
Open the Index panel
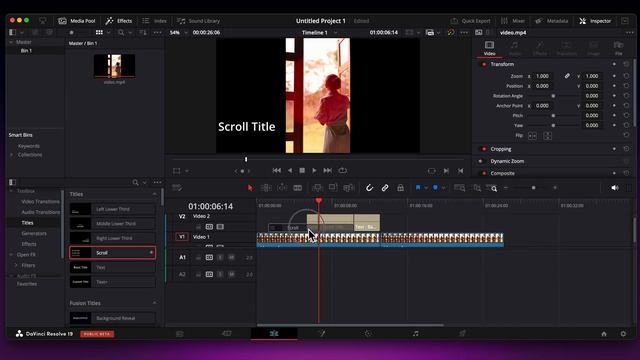pyautogui.click(x=154, y=21)
